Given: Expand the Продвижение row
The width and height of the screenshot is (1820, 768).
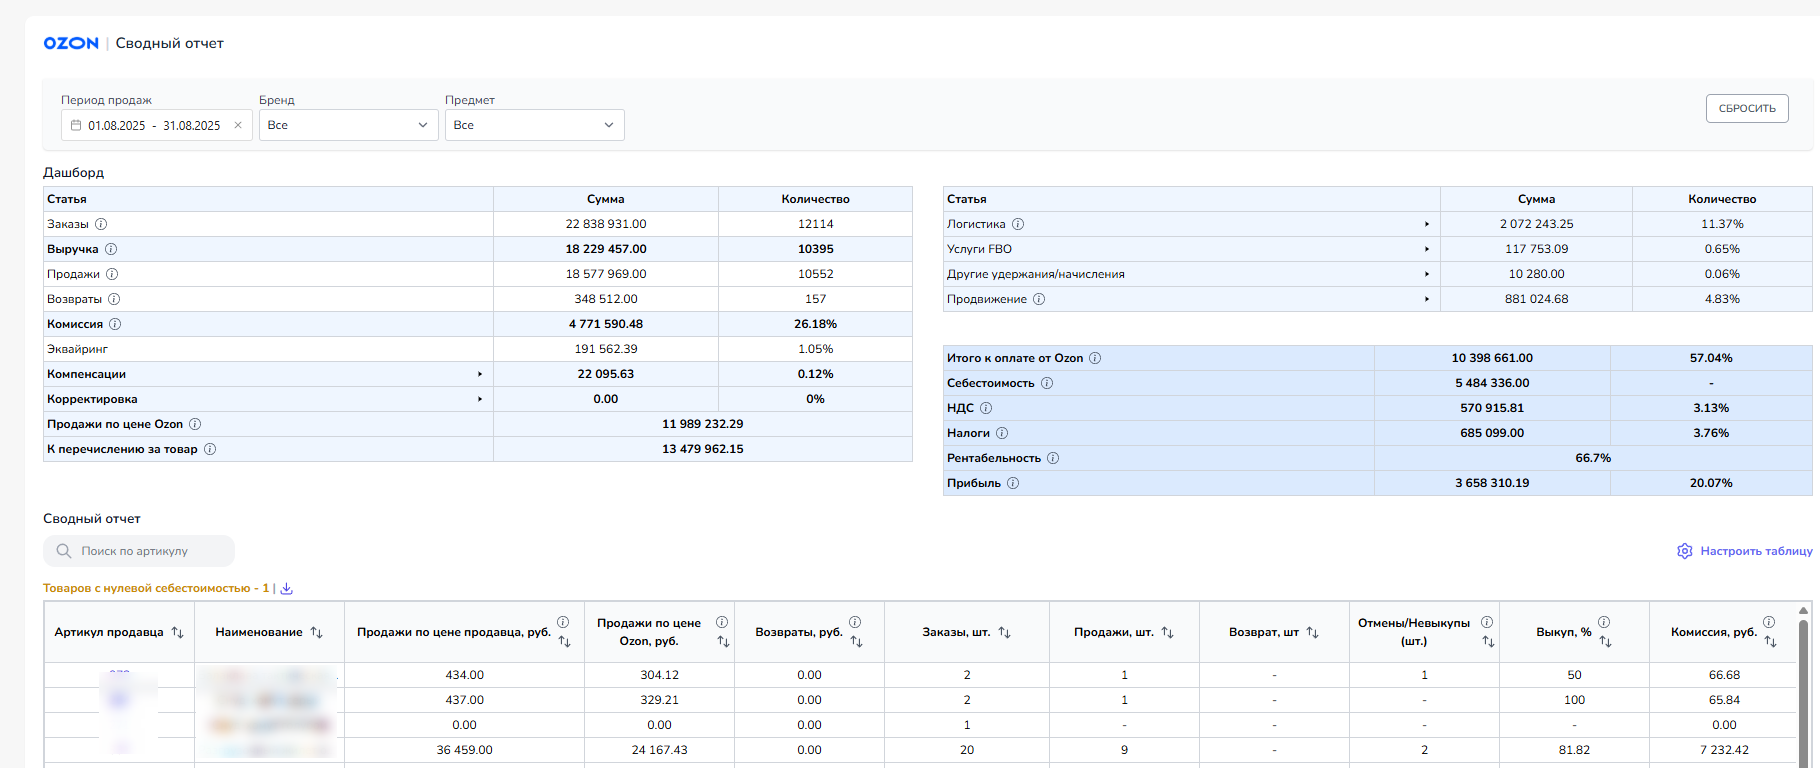Looking at the screenshot, I should point(1426,299).
